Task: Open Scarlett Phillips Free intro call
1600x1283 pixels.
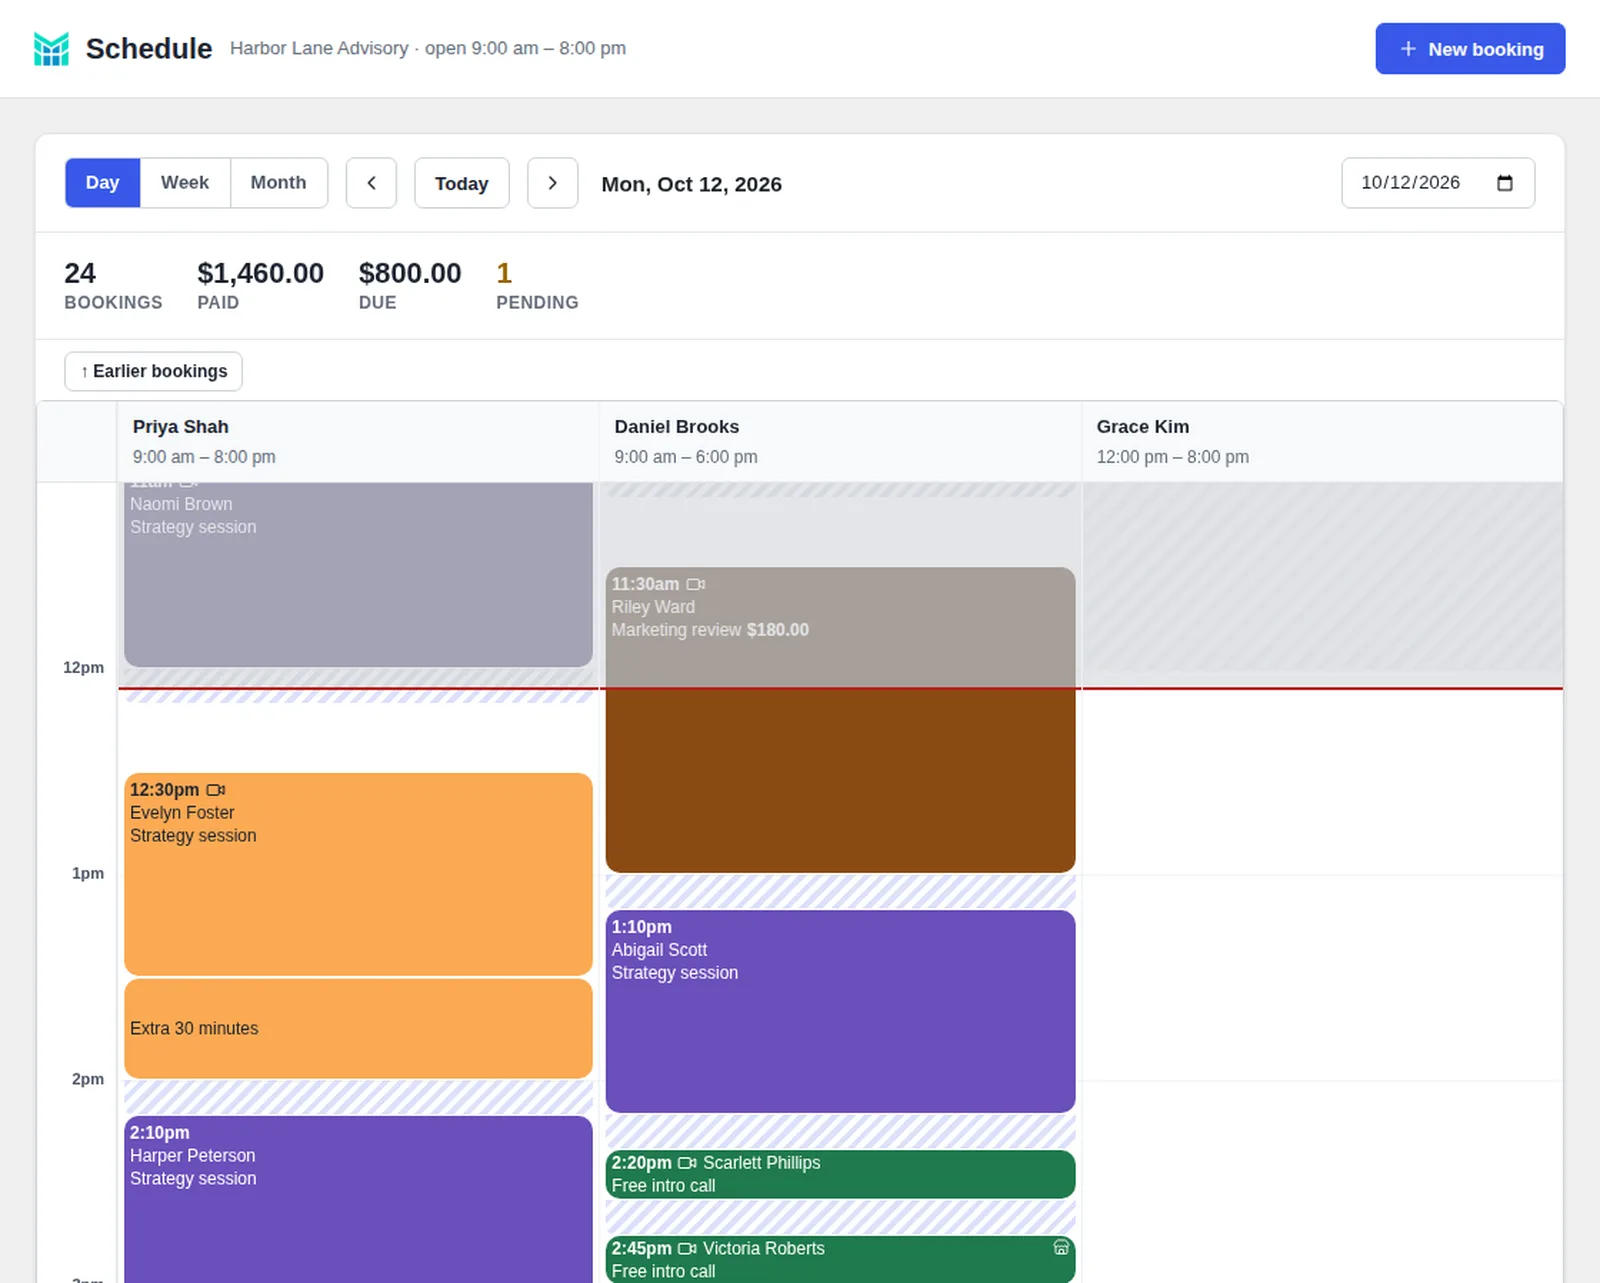Action: pyautogui.click(x=840, y=1174)
